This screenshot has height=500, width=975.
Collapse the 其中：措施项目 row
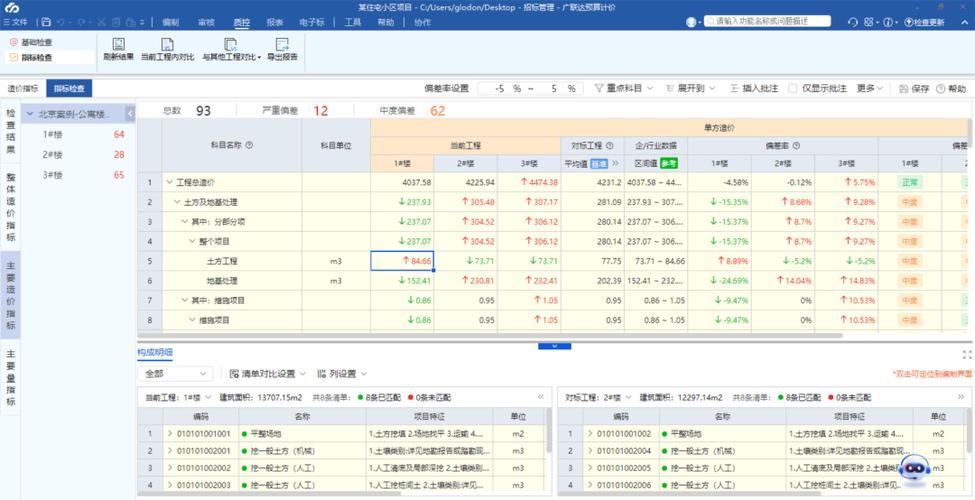tap(185, 300)
